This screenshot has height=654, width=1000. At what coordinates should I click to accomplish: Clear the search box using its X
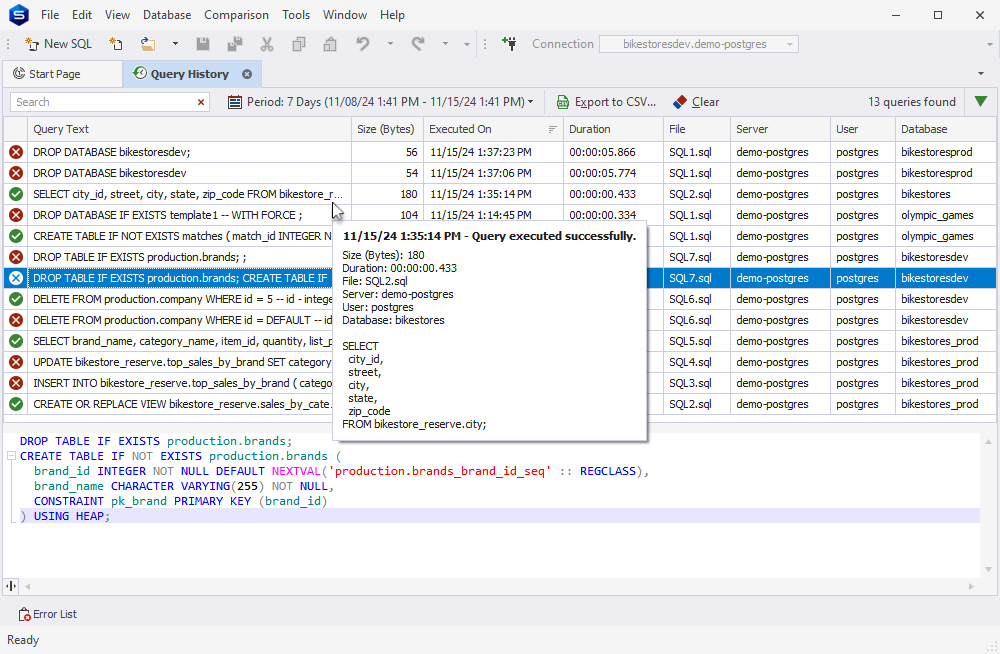coord(200,101)
